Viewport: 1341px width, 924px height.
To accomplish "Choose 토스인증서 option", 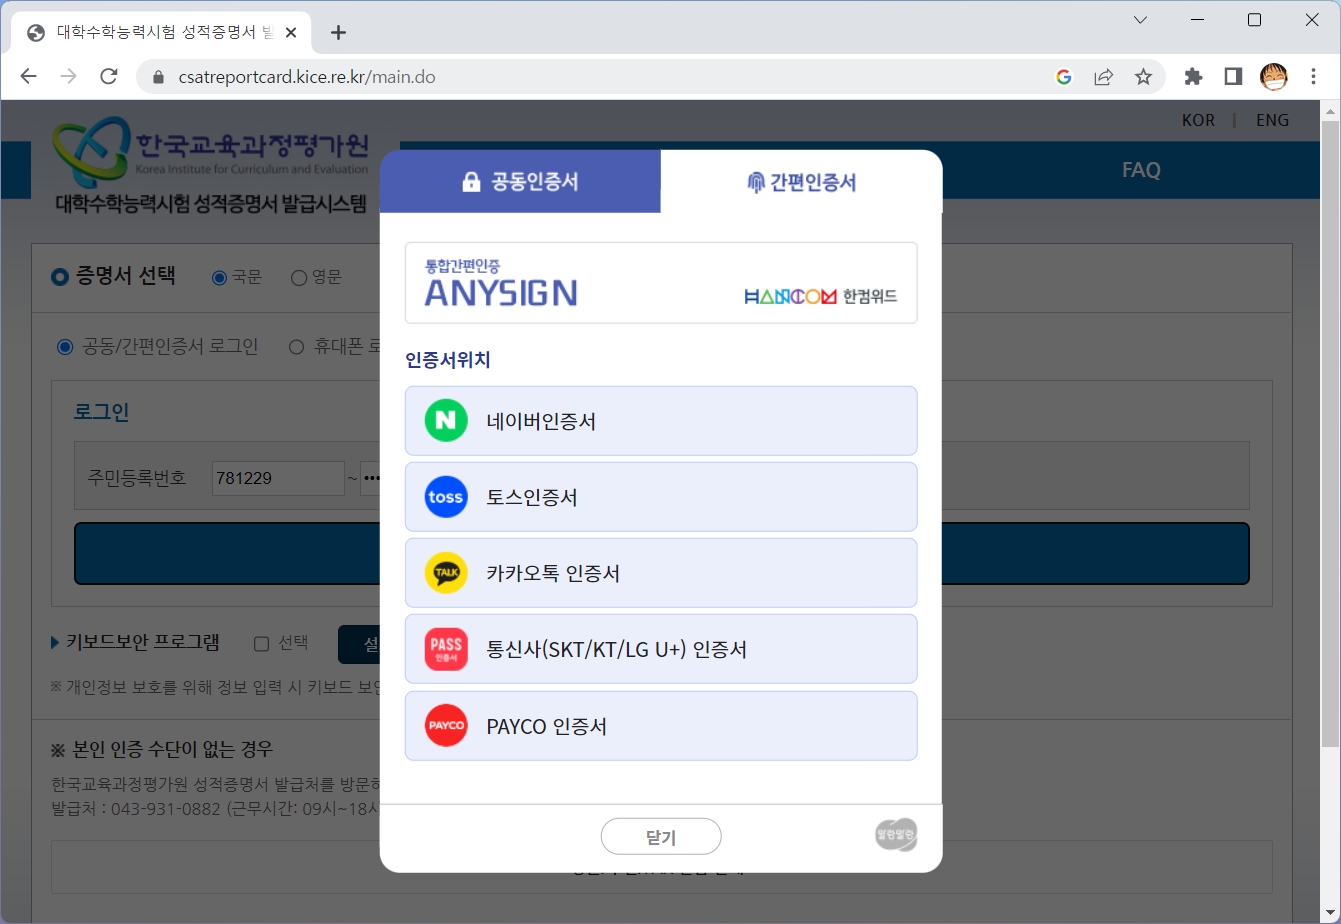I will coord(661,497).
